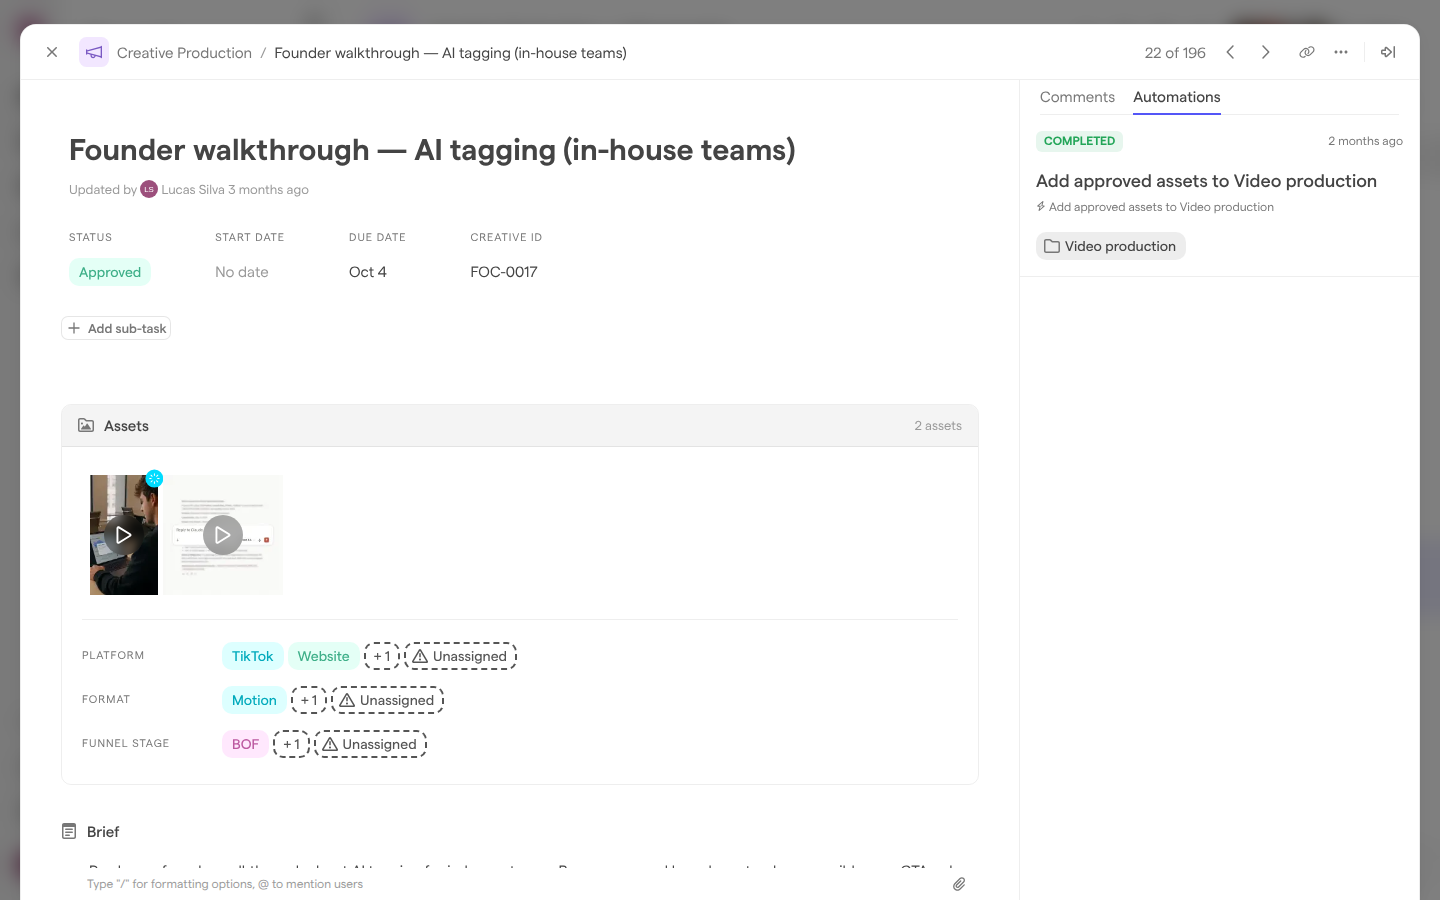Image resolution: width=1440 pixels, height=900 pixels.
Task: Open the Video production folder chip
Action: tap(1111, 246)
